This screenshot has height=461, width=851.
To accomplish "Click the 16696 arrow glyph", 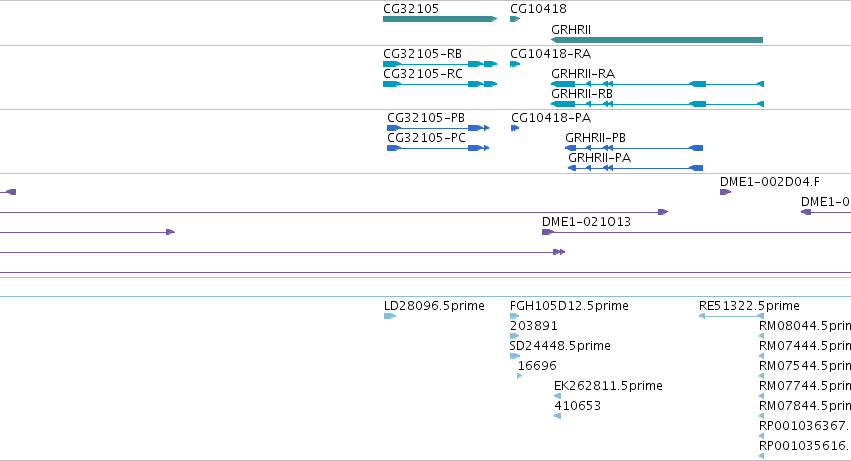I will coord(520,376).
